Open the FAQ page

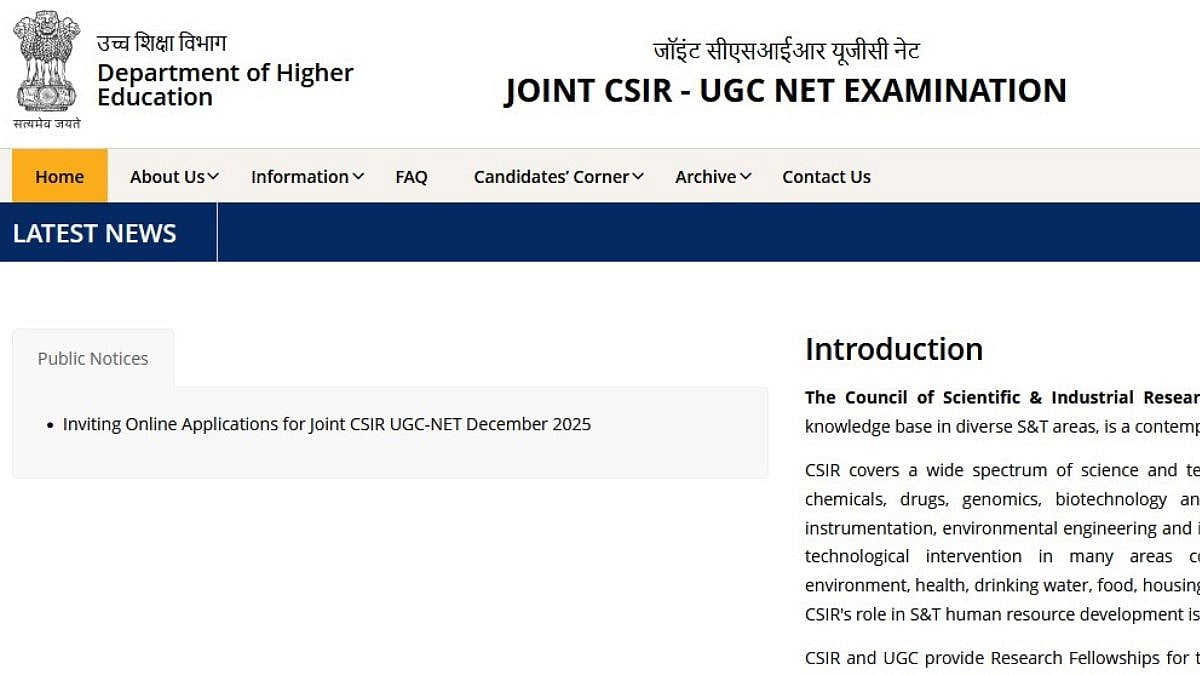click(x=411, y=177)
